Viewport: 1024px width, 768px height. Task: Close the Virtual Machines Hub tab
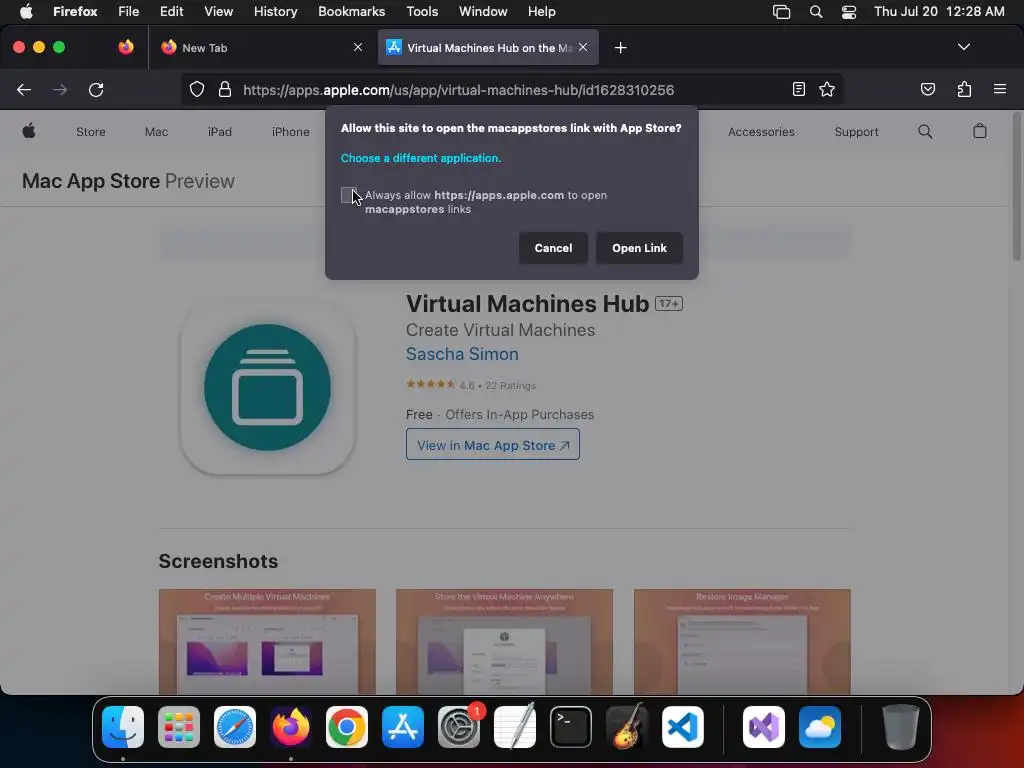coord(583,47)
